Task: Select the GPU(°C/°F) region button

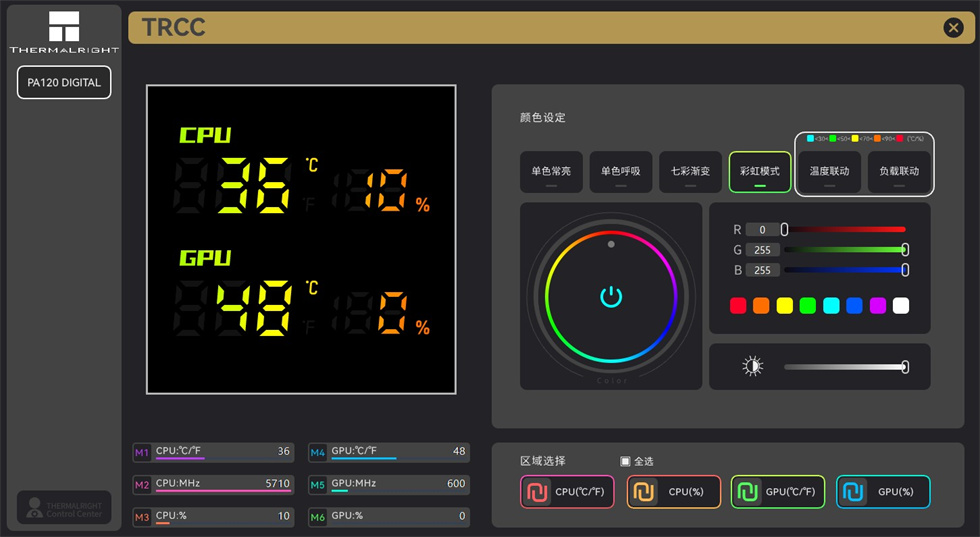Action: click(x=778, y=492)
